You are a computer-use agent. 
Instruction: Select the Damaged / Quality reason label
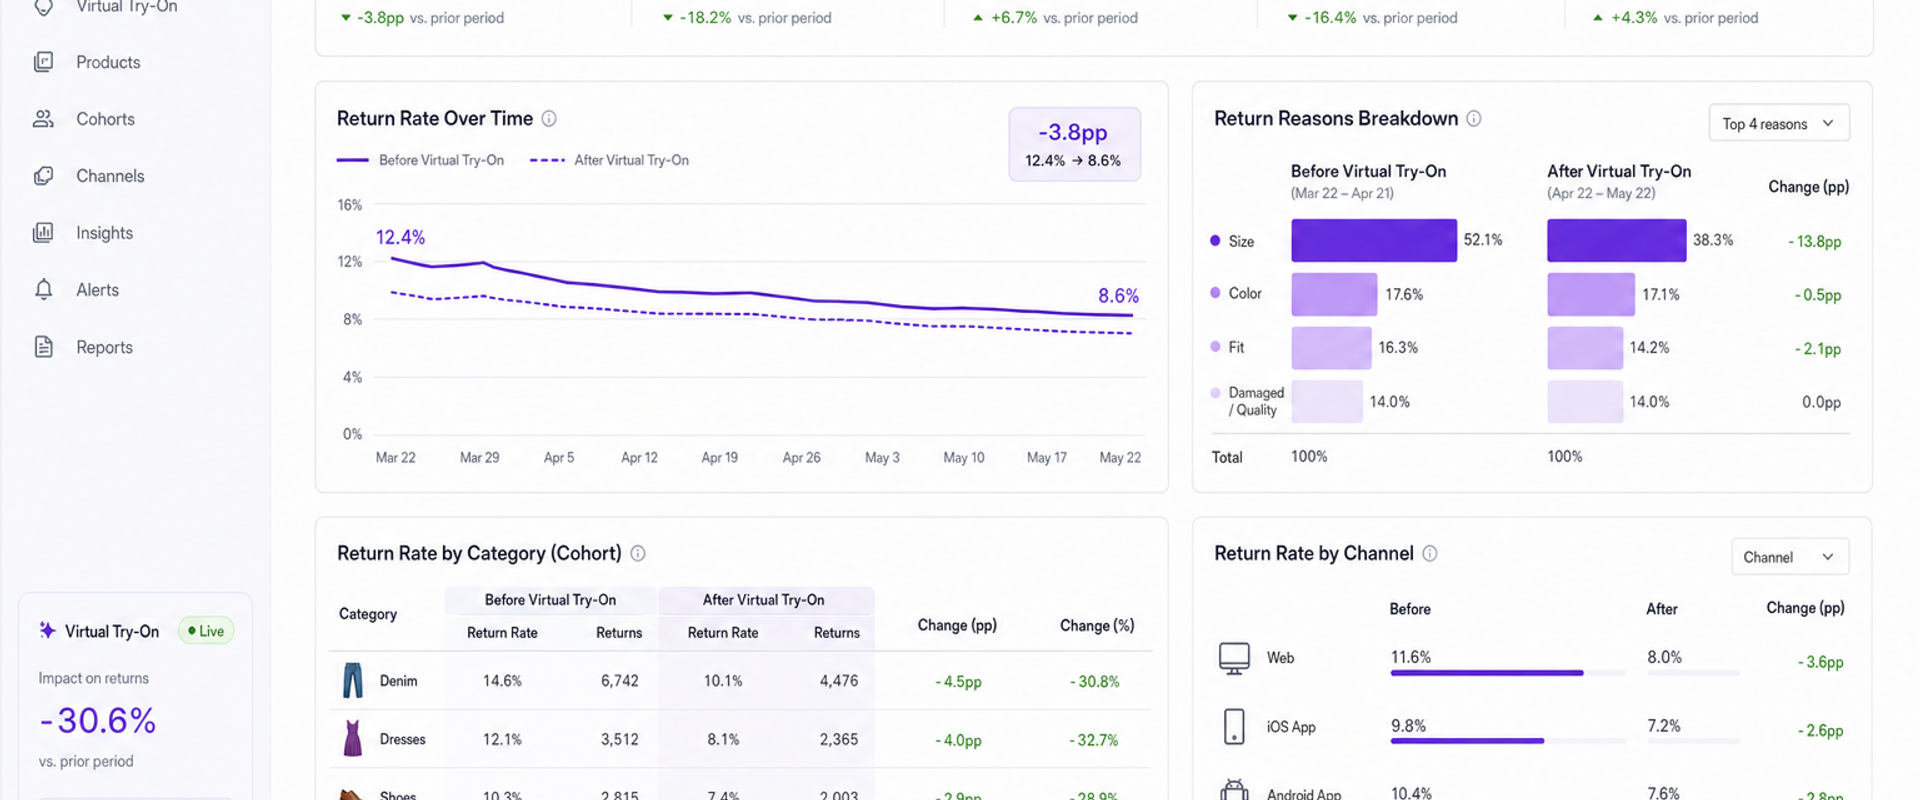pyautogui.click(x=1256, y=401)
